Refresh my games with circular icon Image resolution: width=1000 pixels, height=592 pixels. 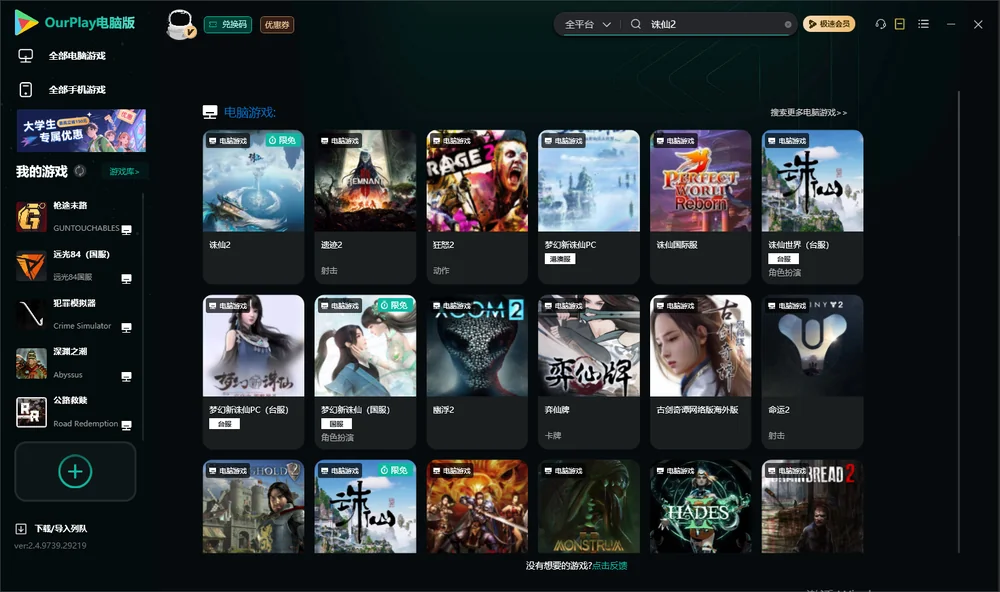click(x=80, y=171)
